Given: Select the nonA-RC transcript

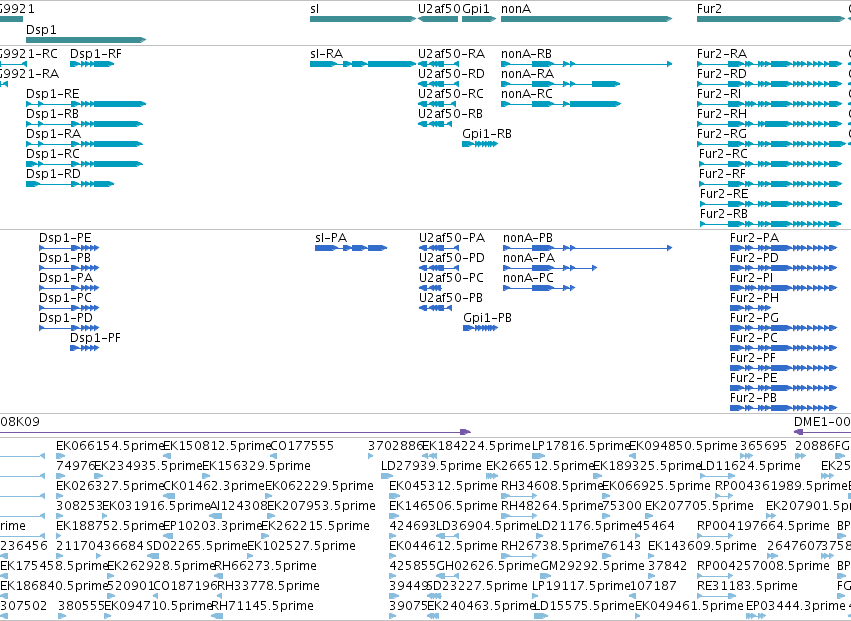Looking at the screenshot, I should click(561, 104).
